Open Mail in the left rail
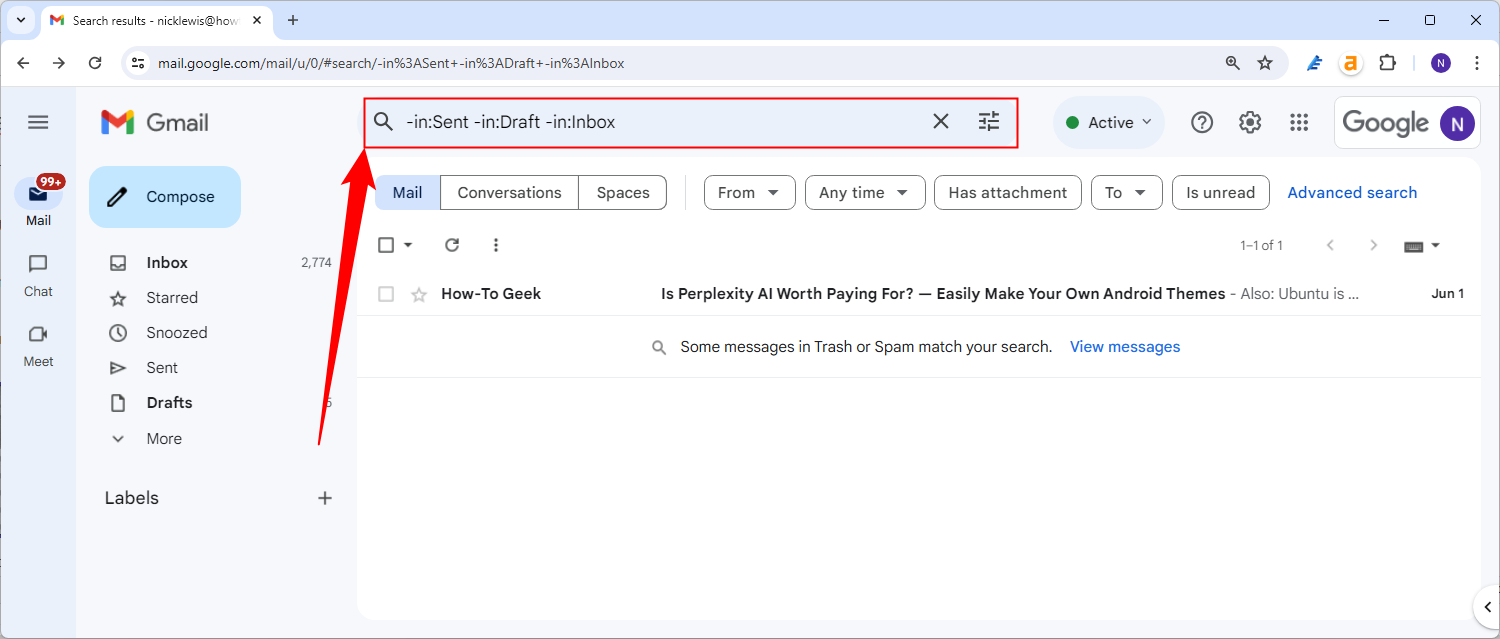 [x=38, y=201]
